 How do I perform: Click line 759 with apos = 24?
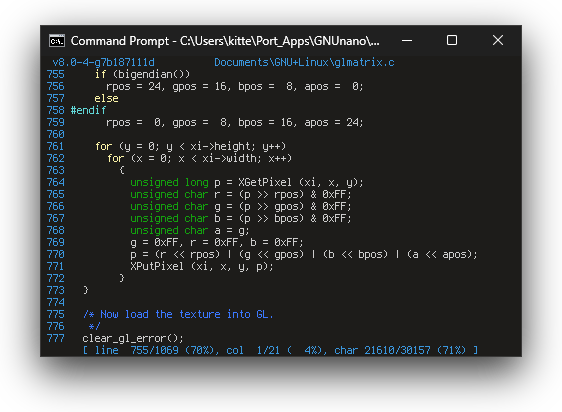coord(234,122)
